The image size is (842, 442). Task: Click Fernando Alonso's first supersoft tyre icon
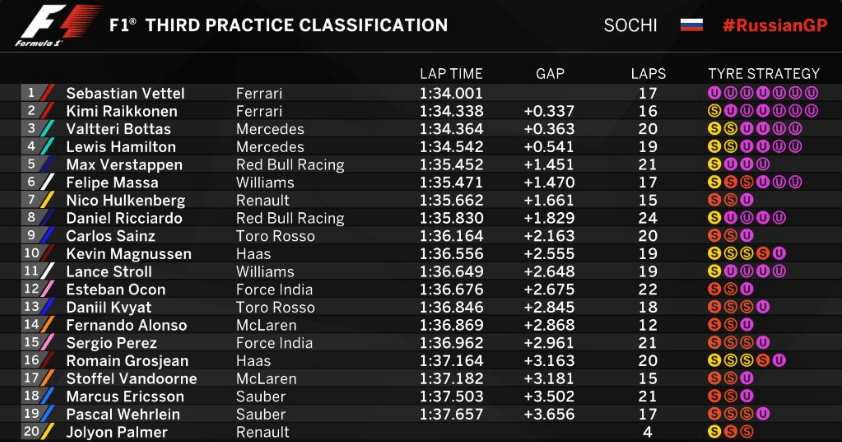pyautogui.click(x=714, y=325)
